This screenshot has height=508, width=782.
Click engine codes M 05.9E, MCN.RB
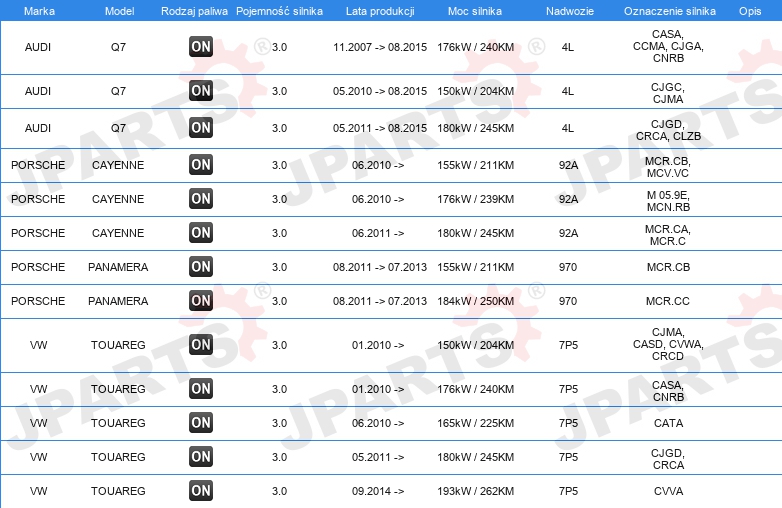tap(668, 201)
